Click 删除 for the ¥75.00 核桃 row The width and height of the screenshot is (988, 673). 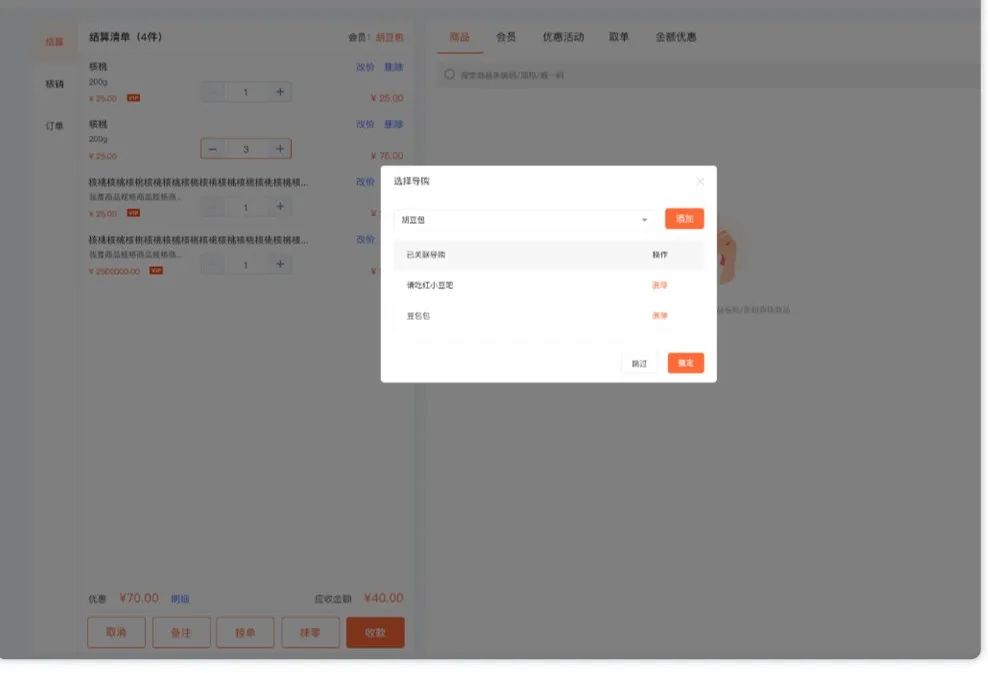[393, 124]
